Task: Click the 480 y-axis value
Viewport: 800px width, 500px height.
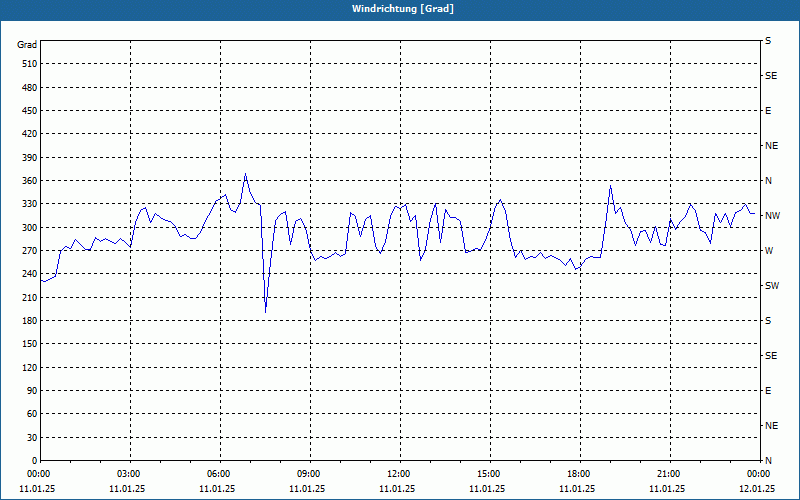Action: click(x=30, y=88)
